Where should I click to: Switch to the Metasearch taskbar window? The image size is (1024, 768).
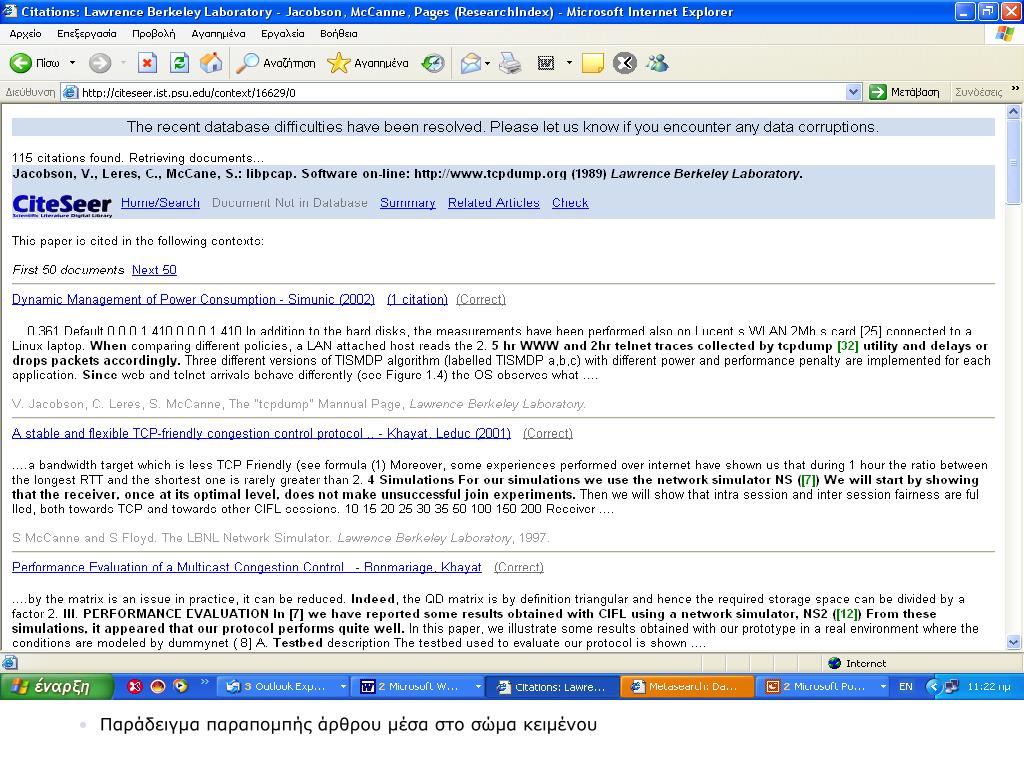[686, 686]
